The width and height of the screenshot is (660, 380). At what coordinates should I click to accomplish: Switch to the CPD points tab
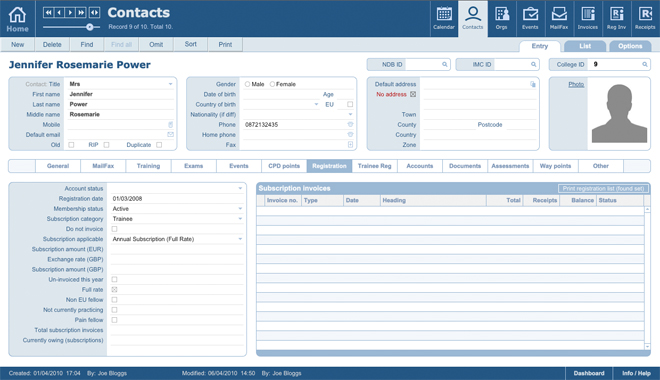[x=284, y=166]
